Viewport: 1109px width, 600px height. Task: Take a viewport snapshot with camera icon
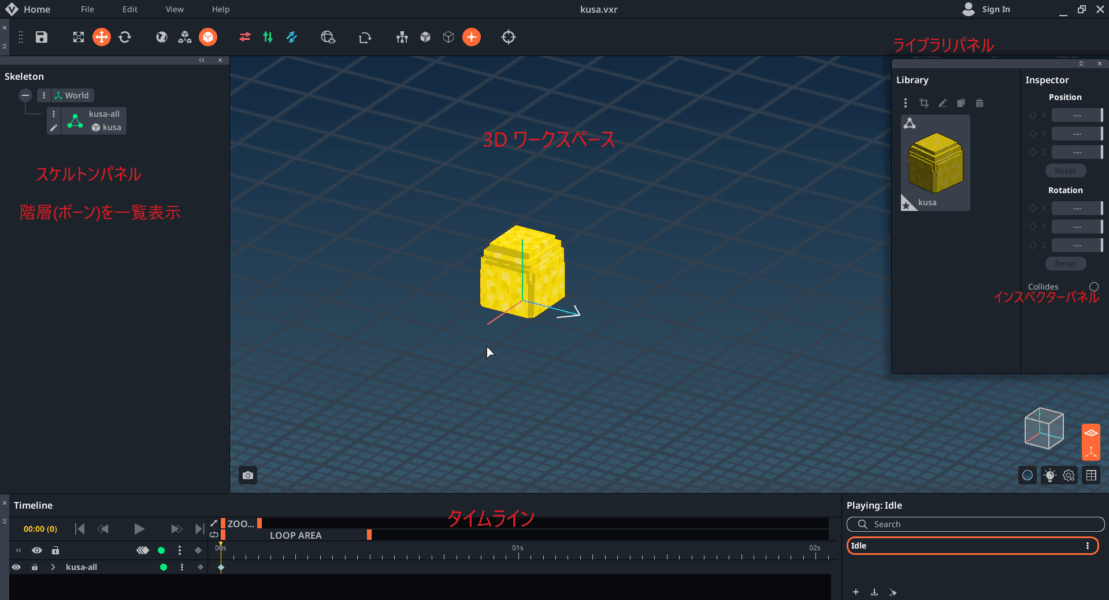248,475
